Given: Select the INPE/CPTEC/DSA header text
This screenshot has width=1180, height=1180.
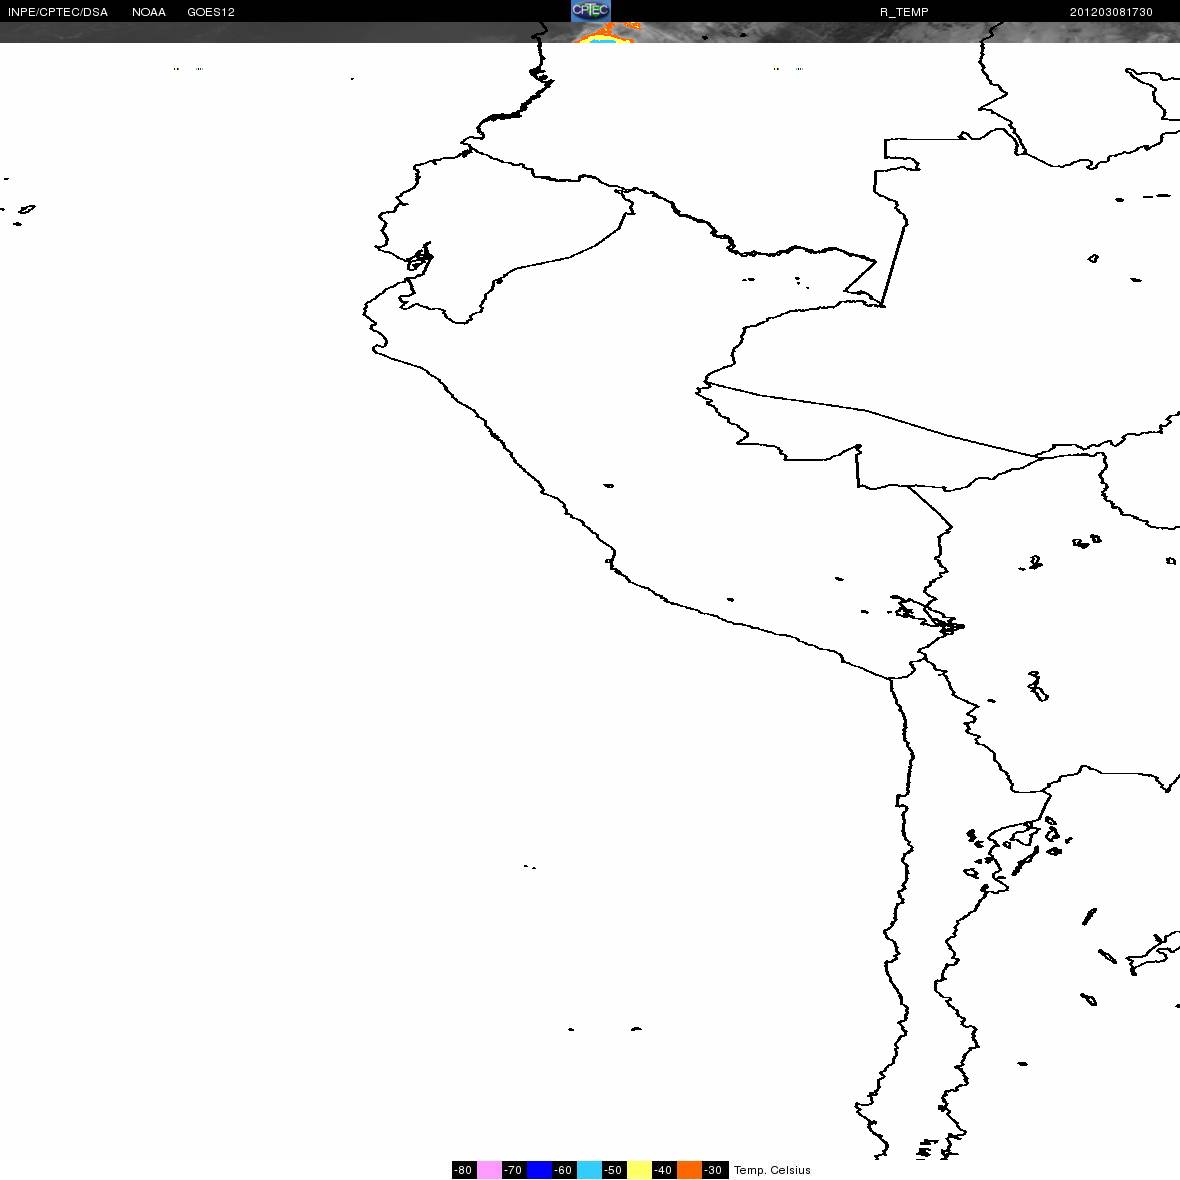Looking at the screenshot, I should pyautogui.click(x=58, y=12).
